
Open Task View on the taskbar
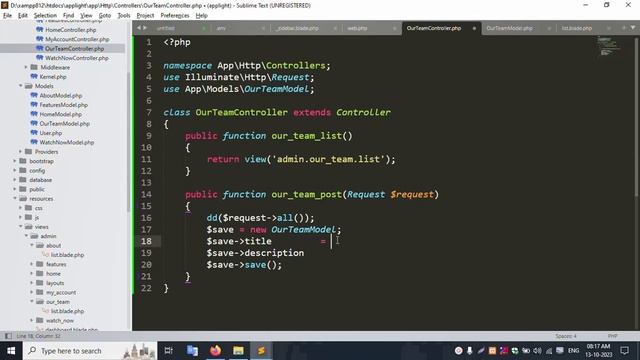pos(168,351)
